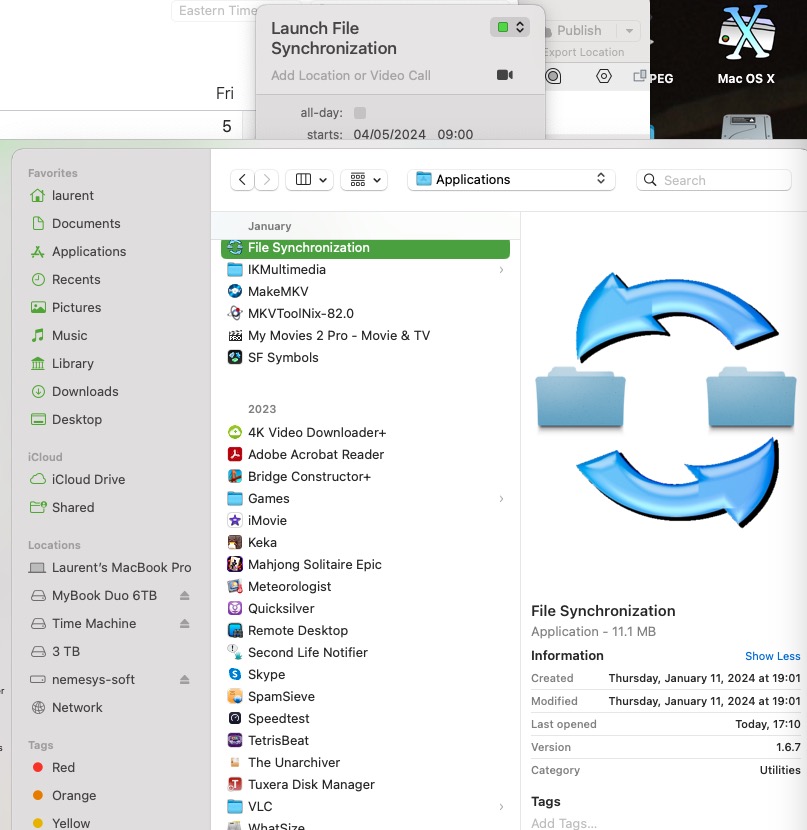Image resolution: width=807 pixels, height=830 pixels.
Task: Click the Show Less link
Action: [772, 656]
